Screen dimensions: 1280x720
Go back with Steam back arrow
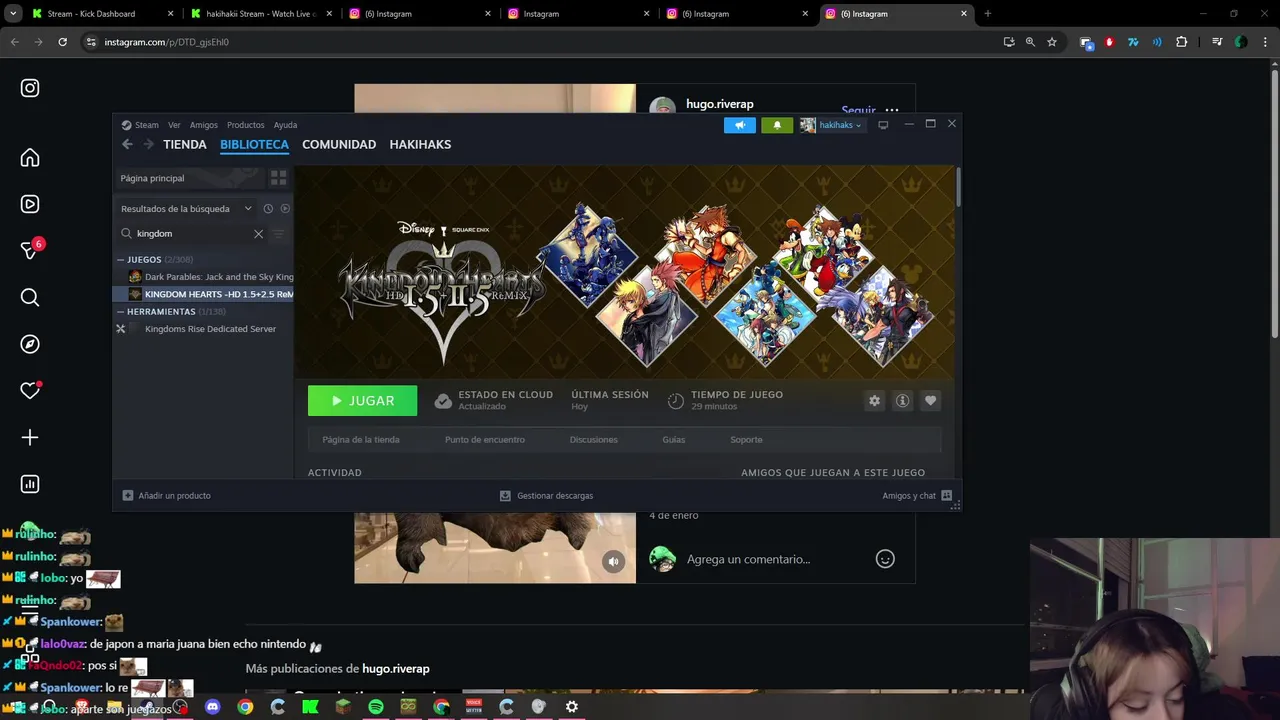click(127, 144)
